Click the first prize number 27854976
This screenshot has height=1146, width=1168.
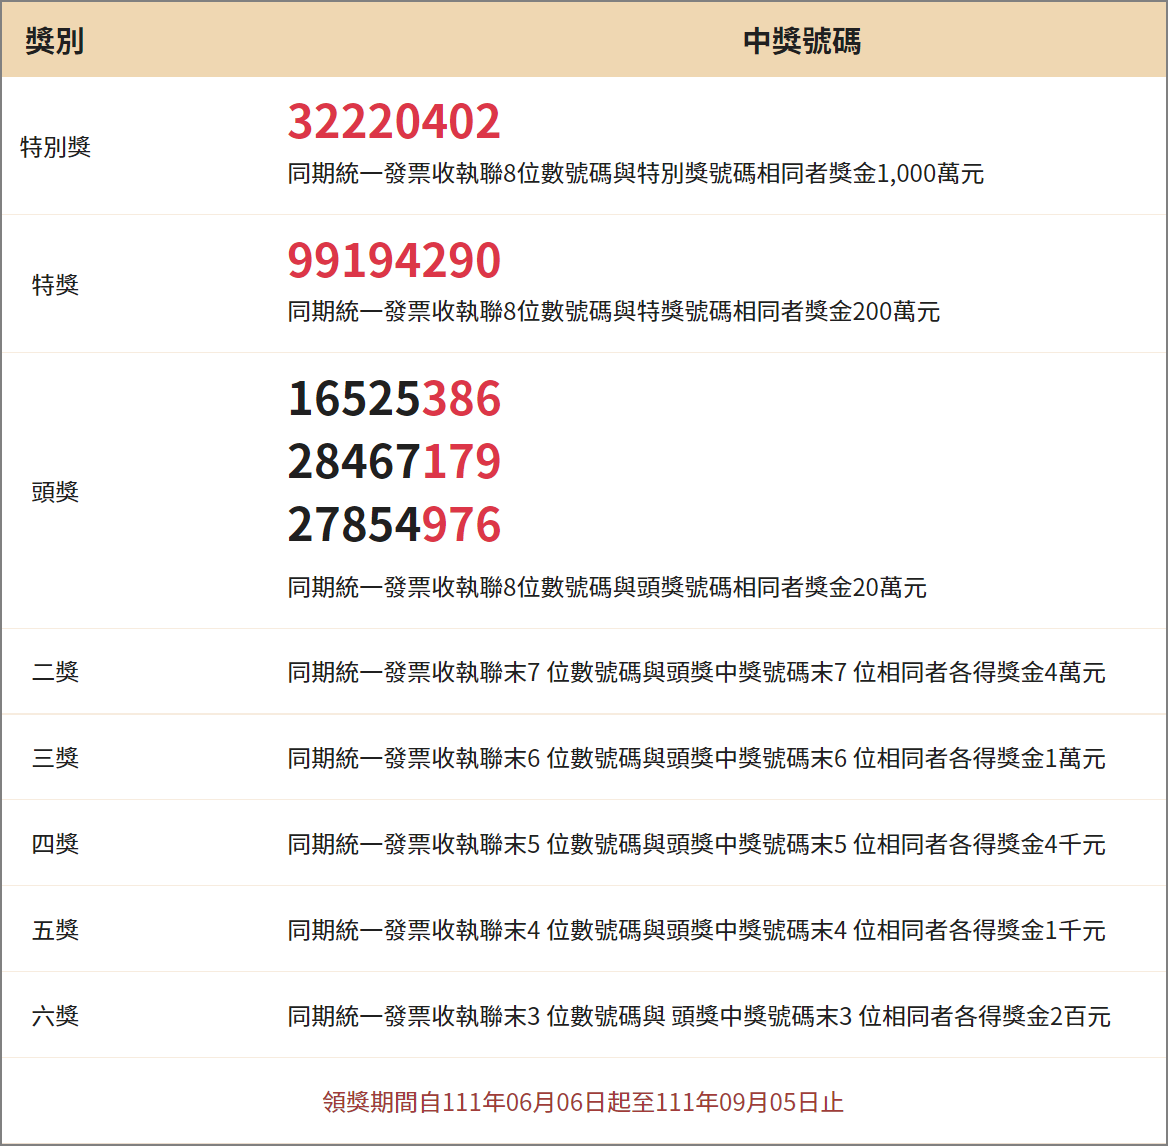tap(393, 525)
